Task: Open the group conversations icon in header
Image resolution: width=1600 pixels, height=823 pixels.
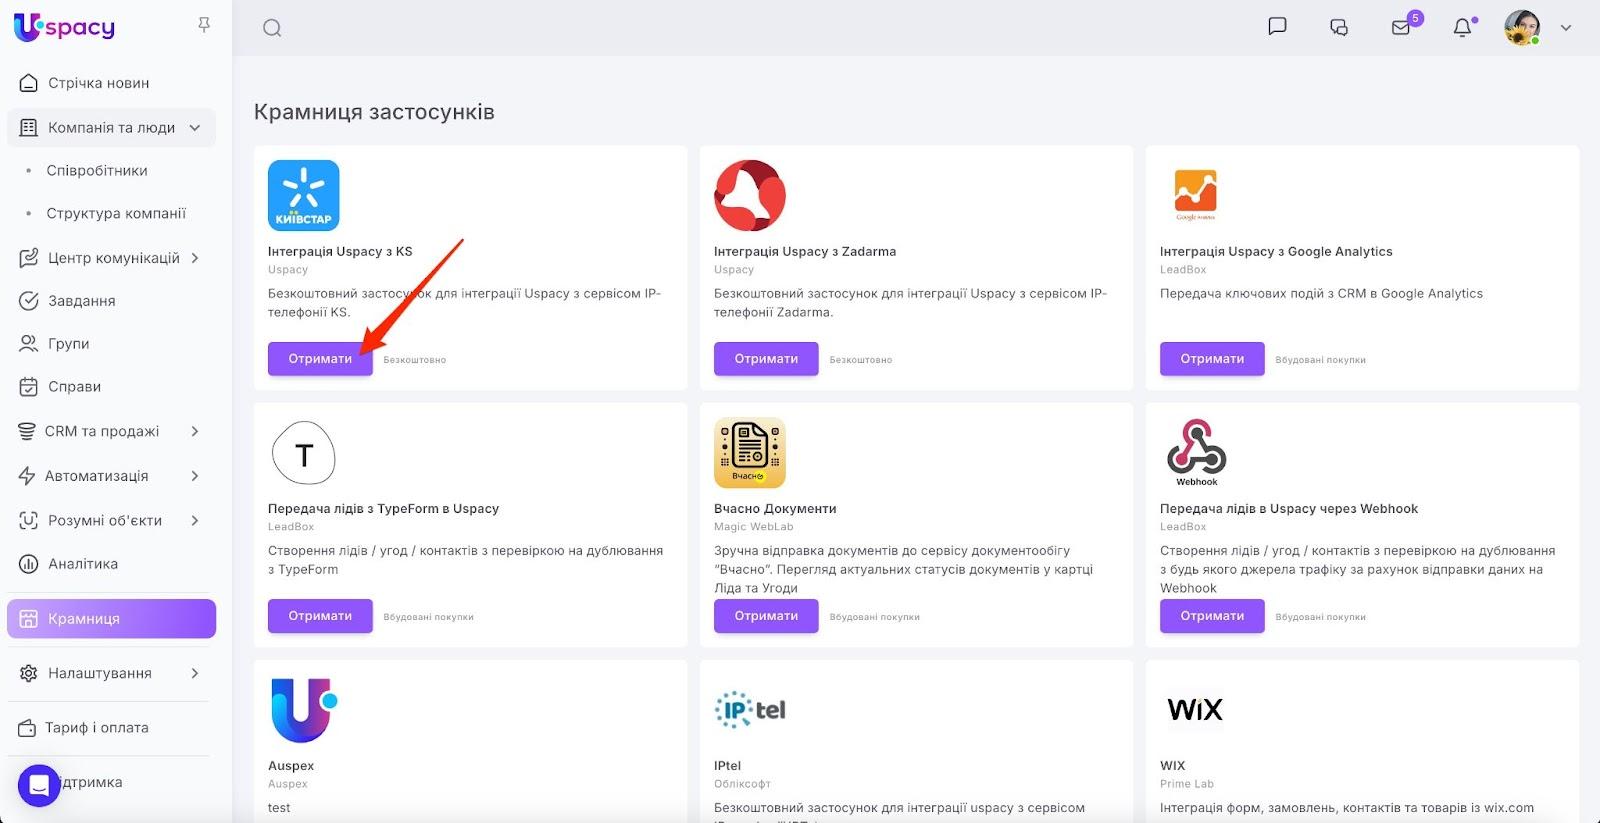Action: 1339,28
